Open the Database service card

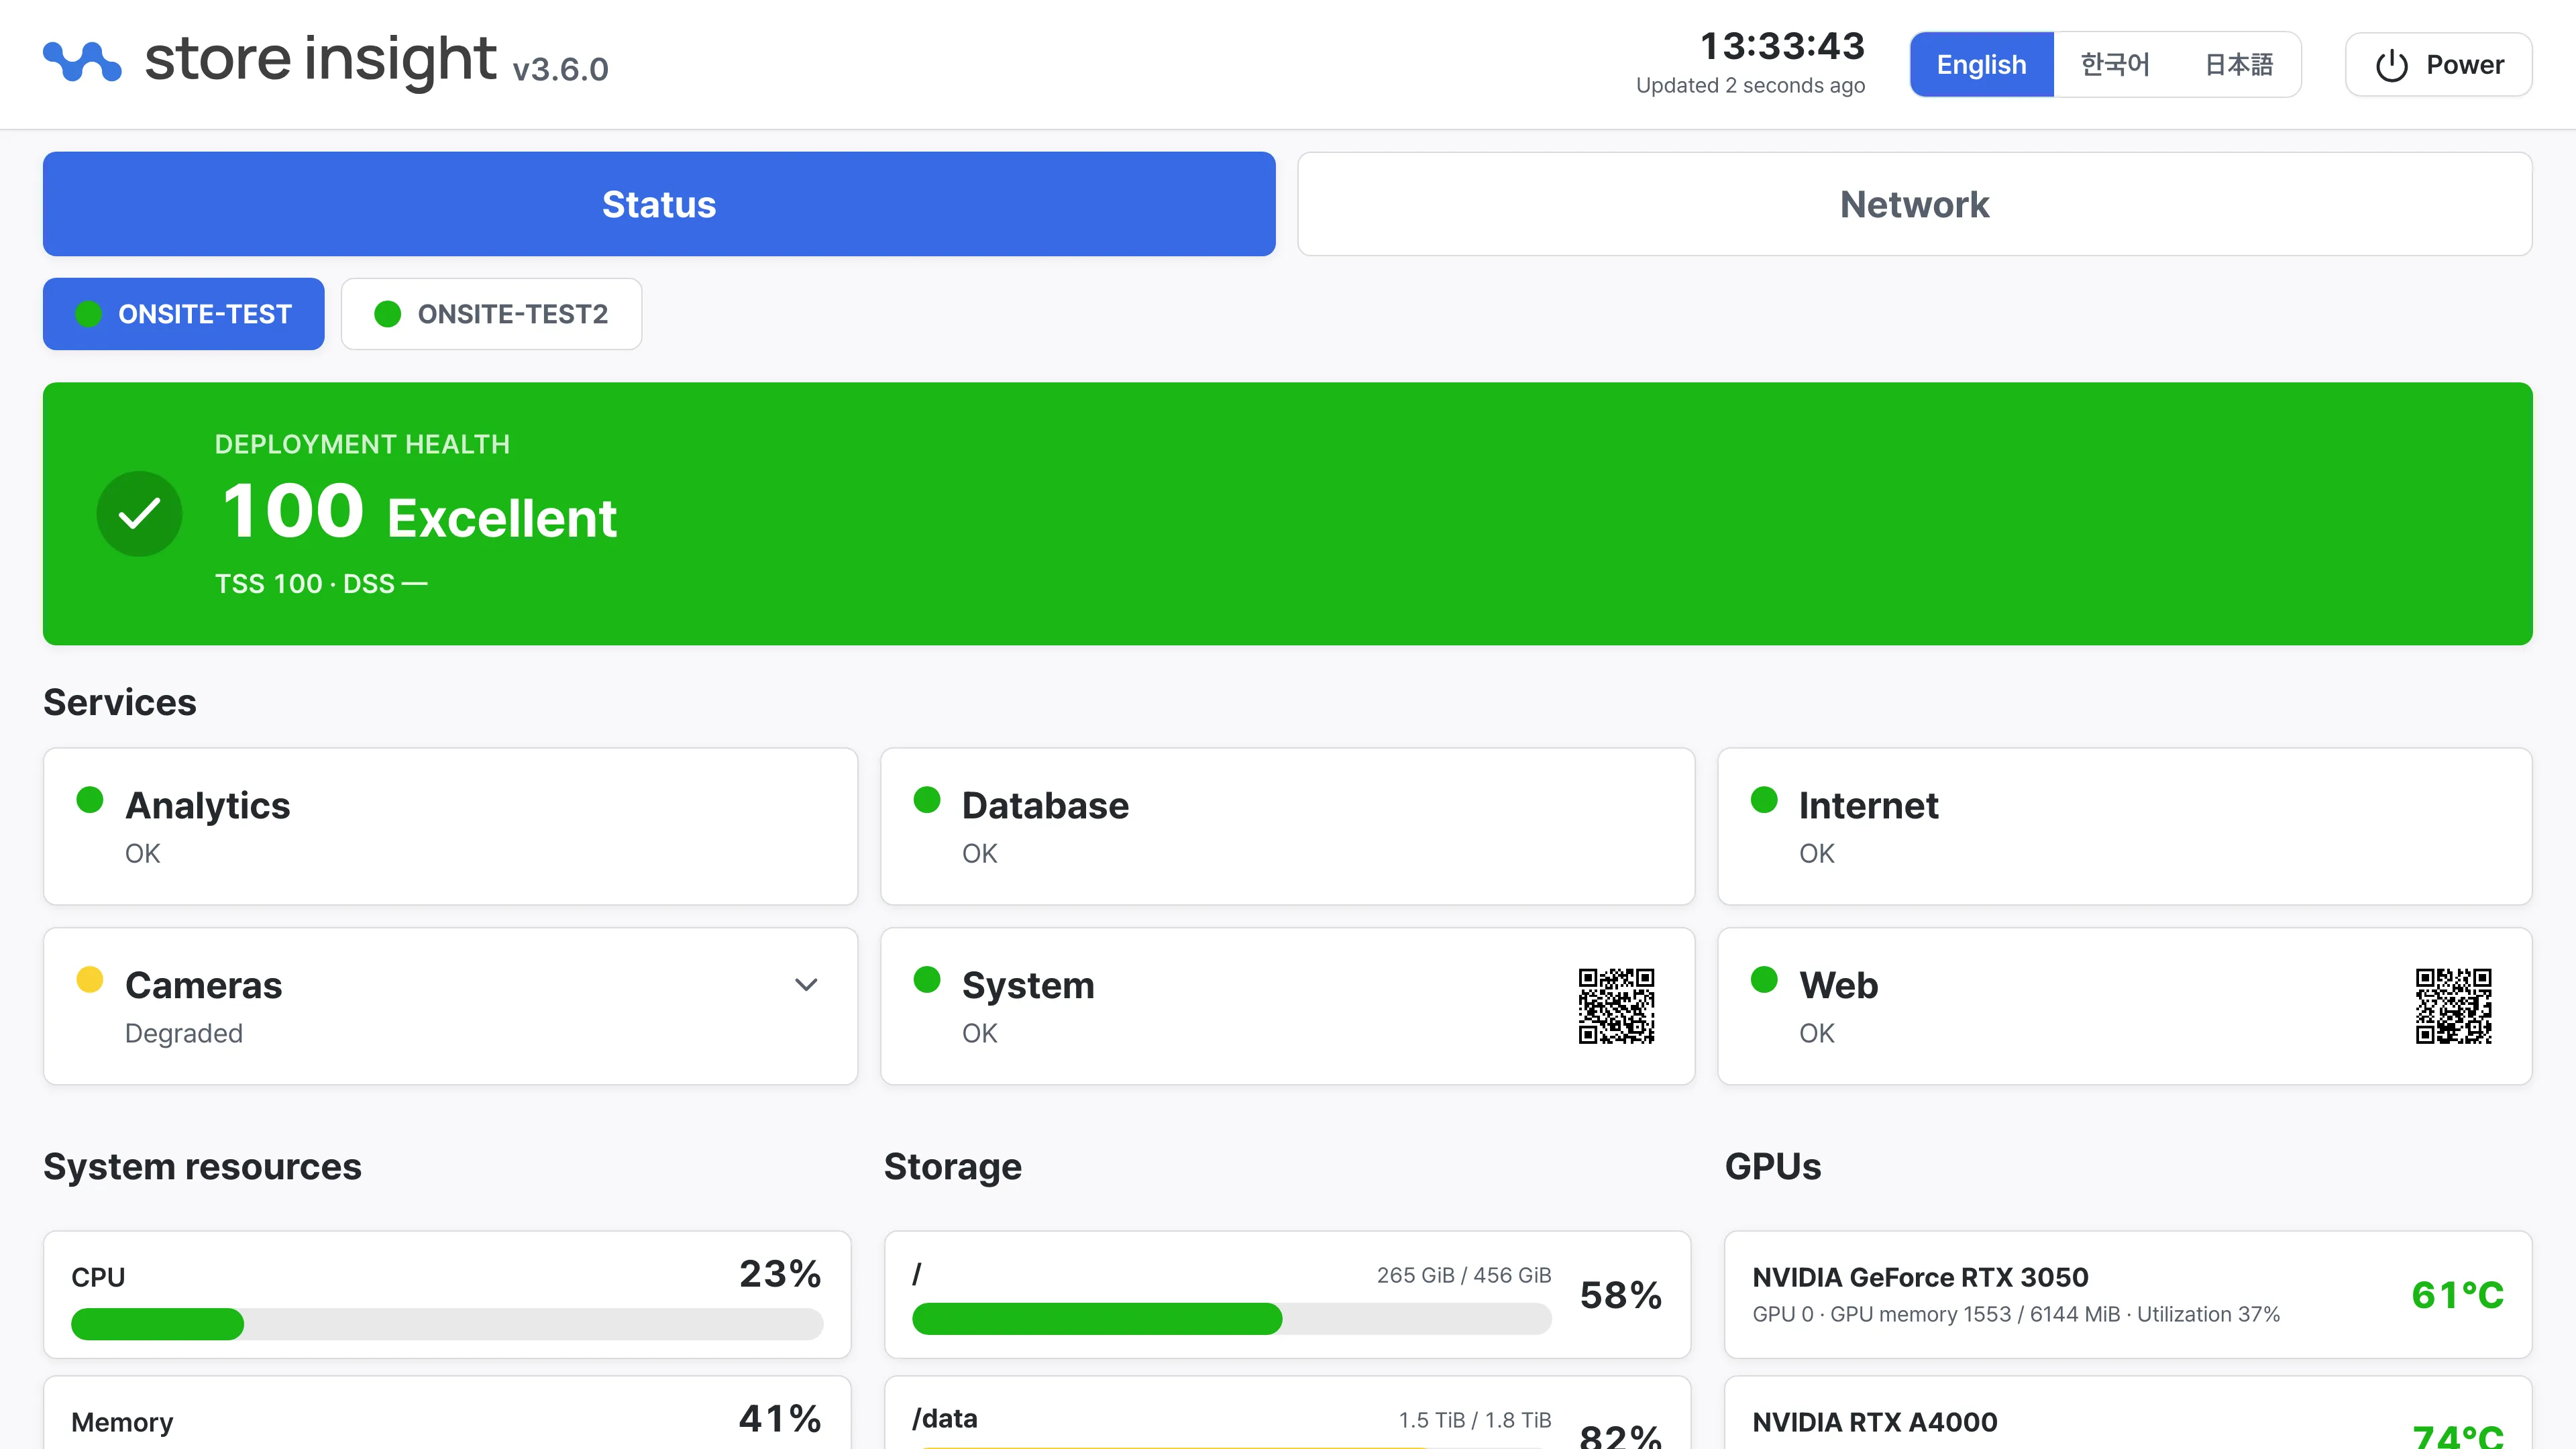click(x=1287, y=826)
